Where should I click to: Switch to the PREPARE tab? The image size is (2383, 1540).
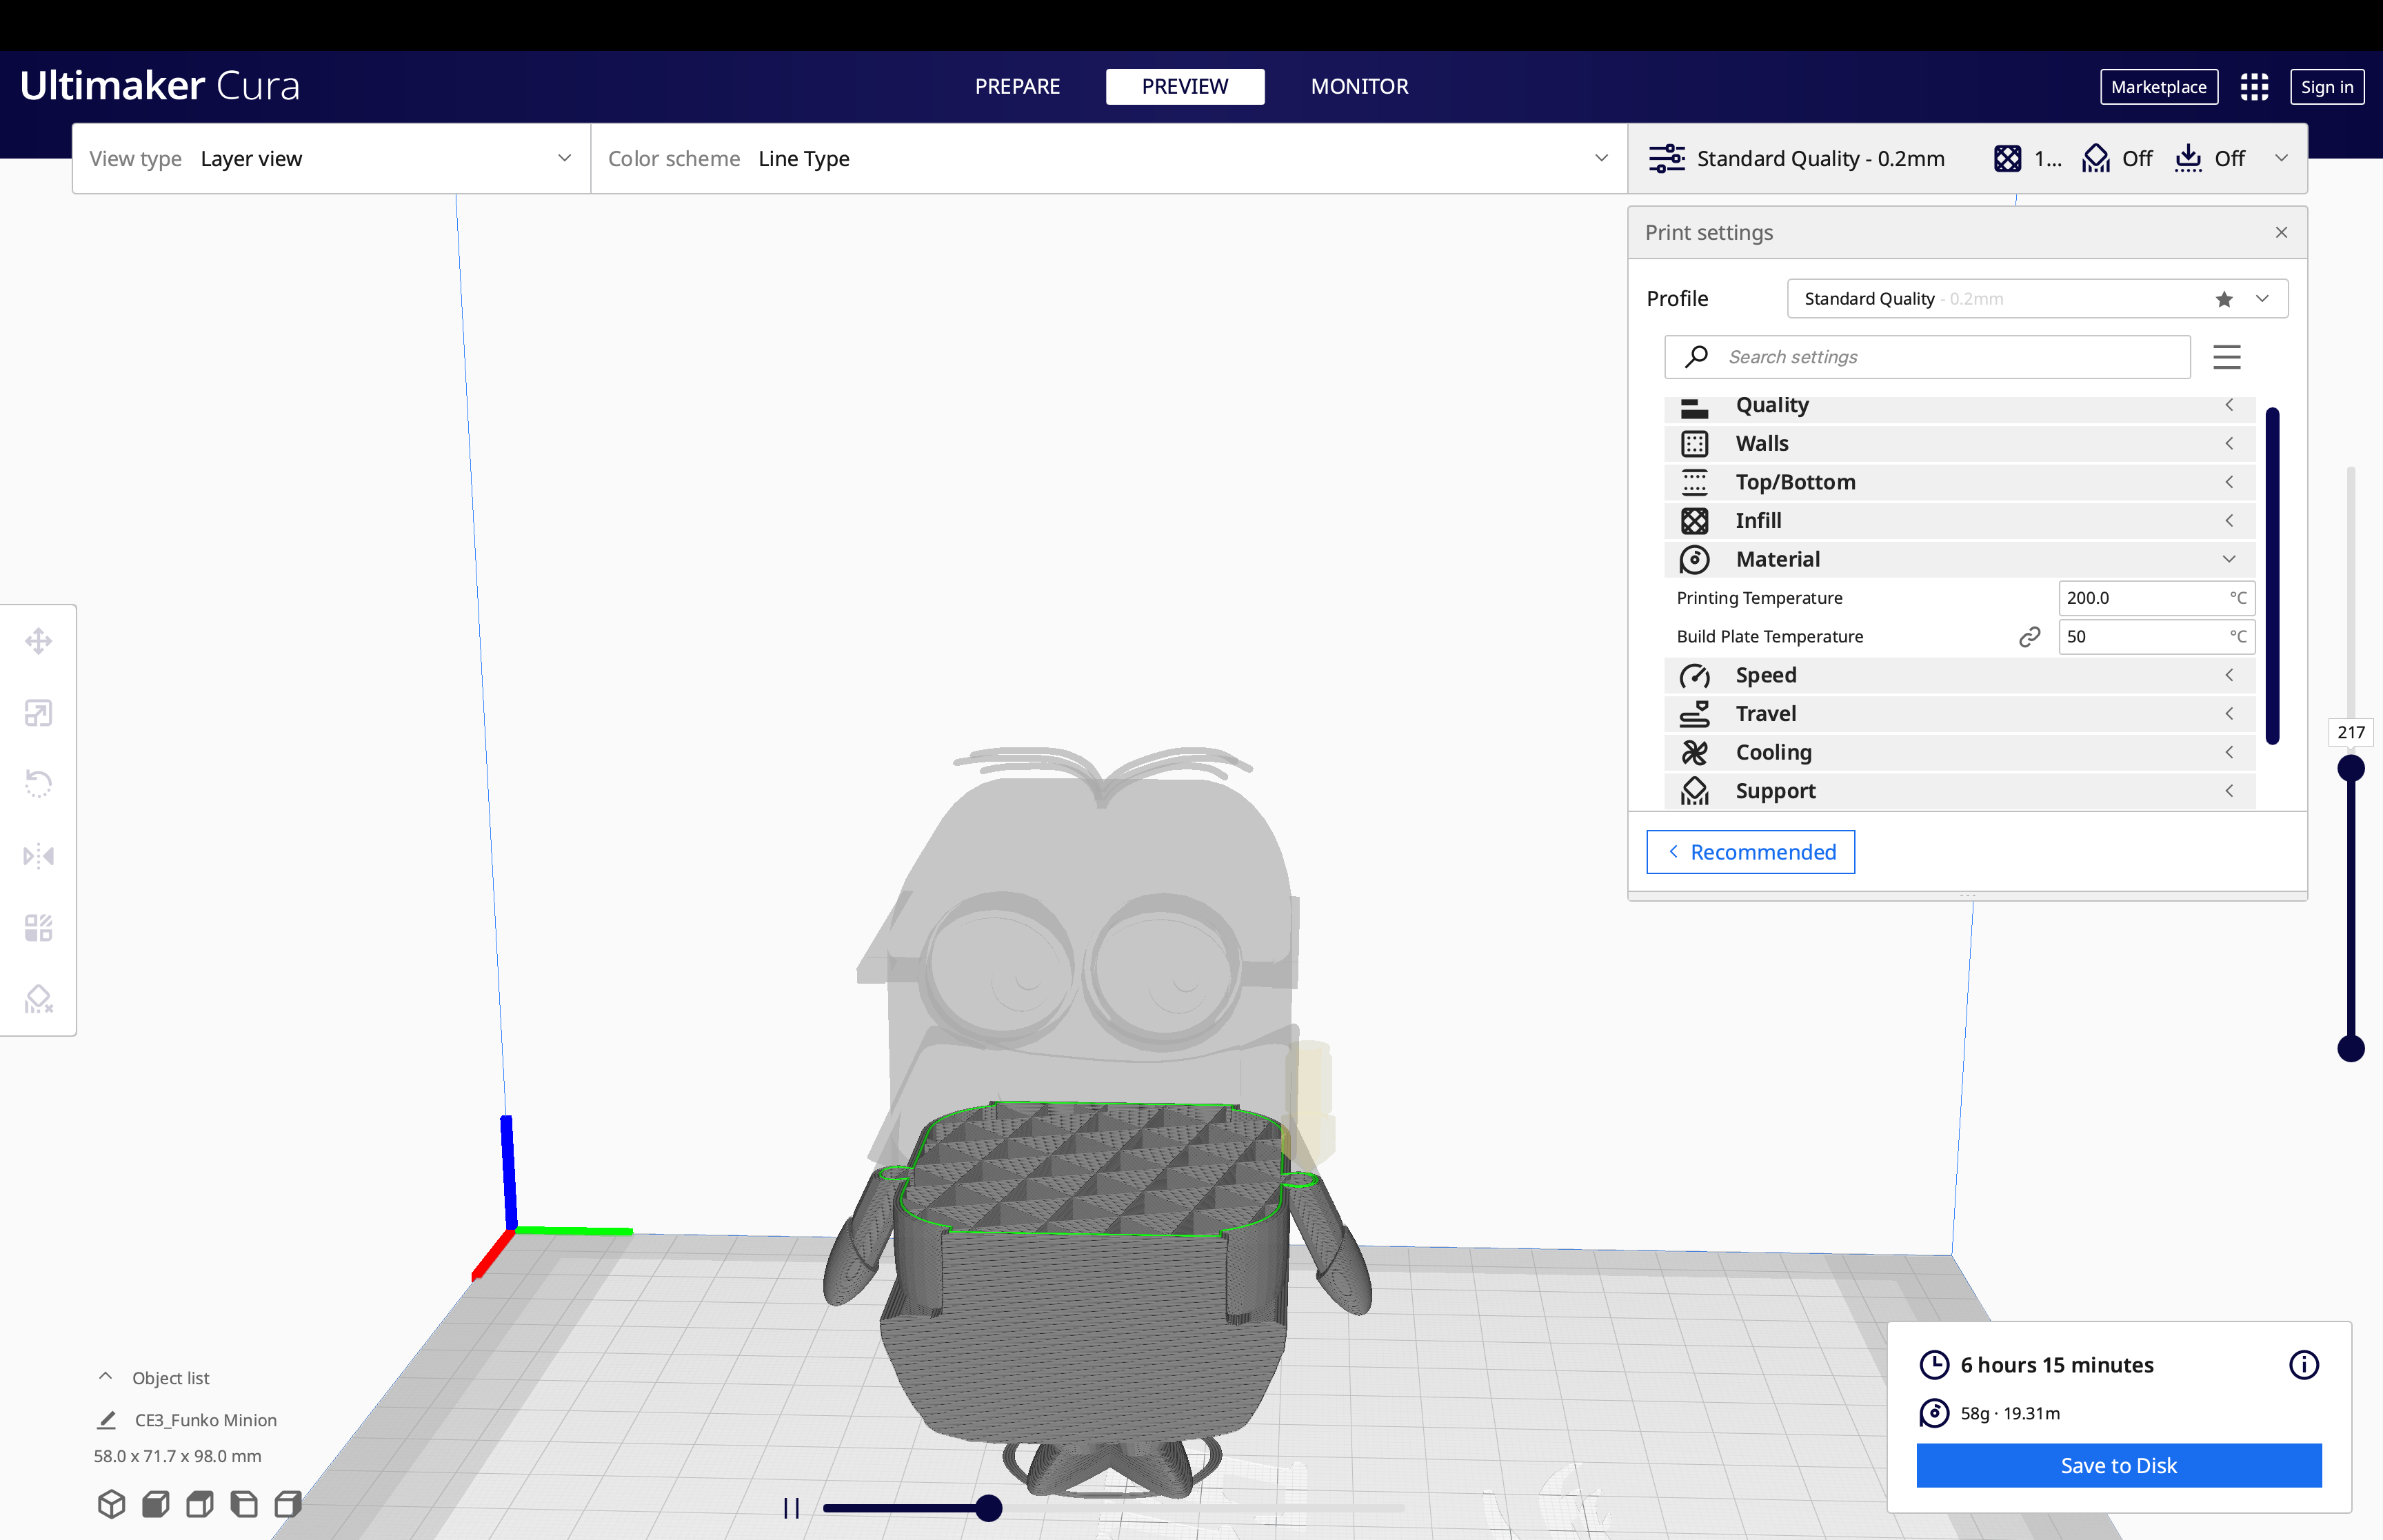[1016, 85]
